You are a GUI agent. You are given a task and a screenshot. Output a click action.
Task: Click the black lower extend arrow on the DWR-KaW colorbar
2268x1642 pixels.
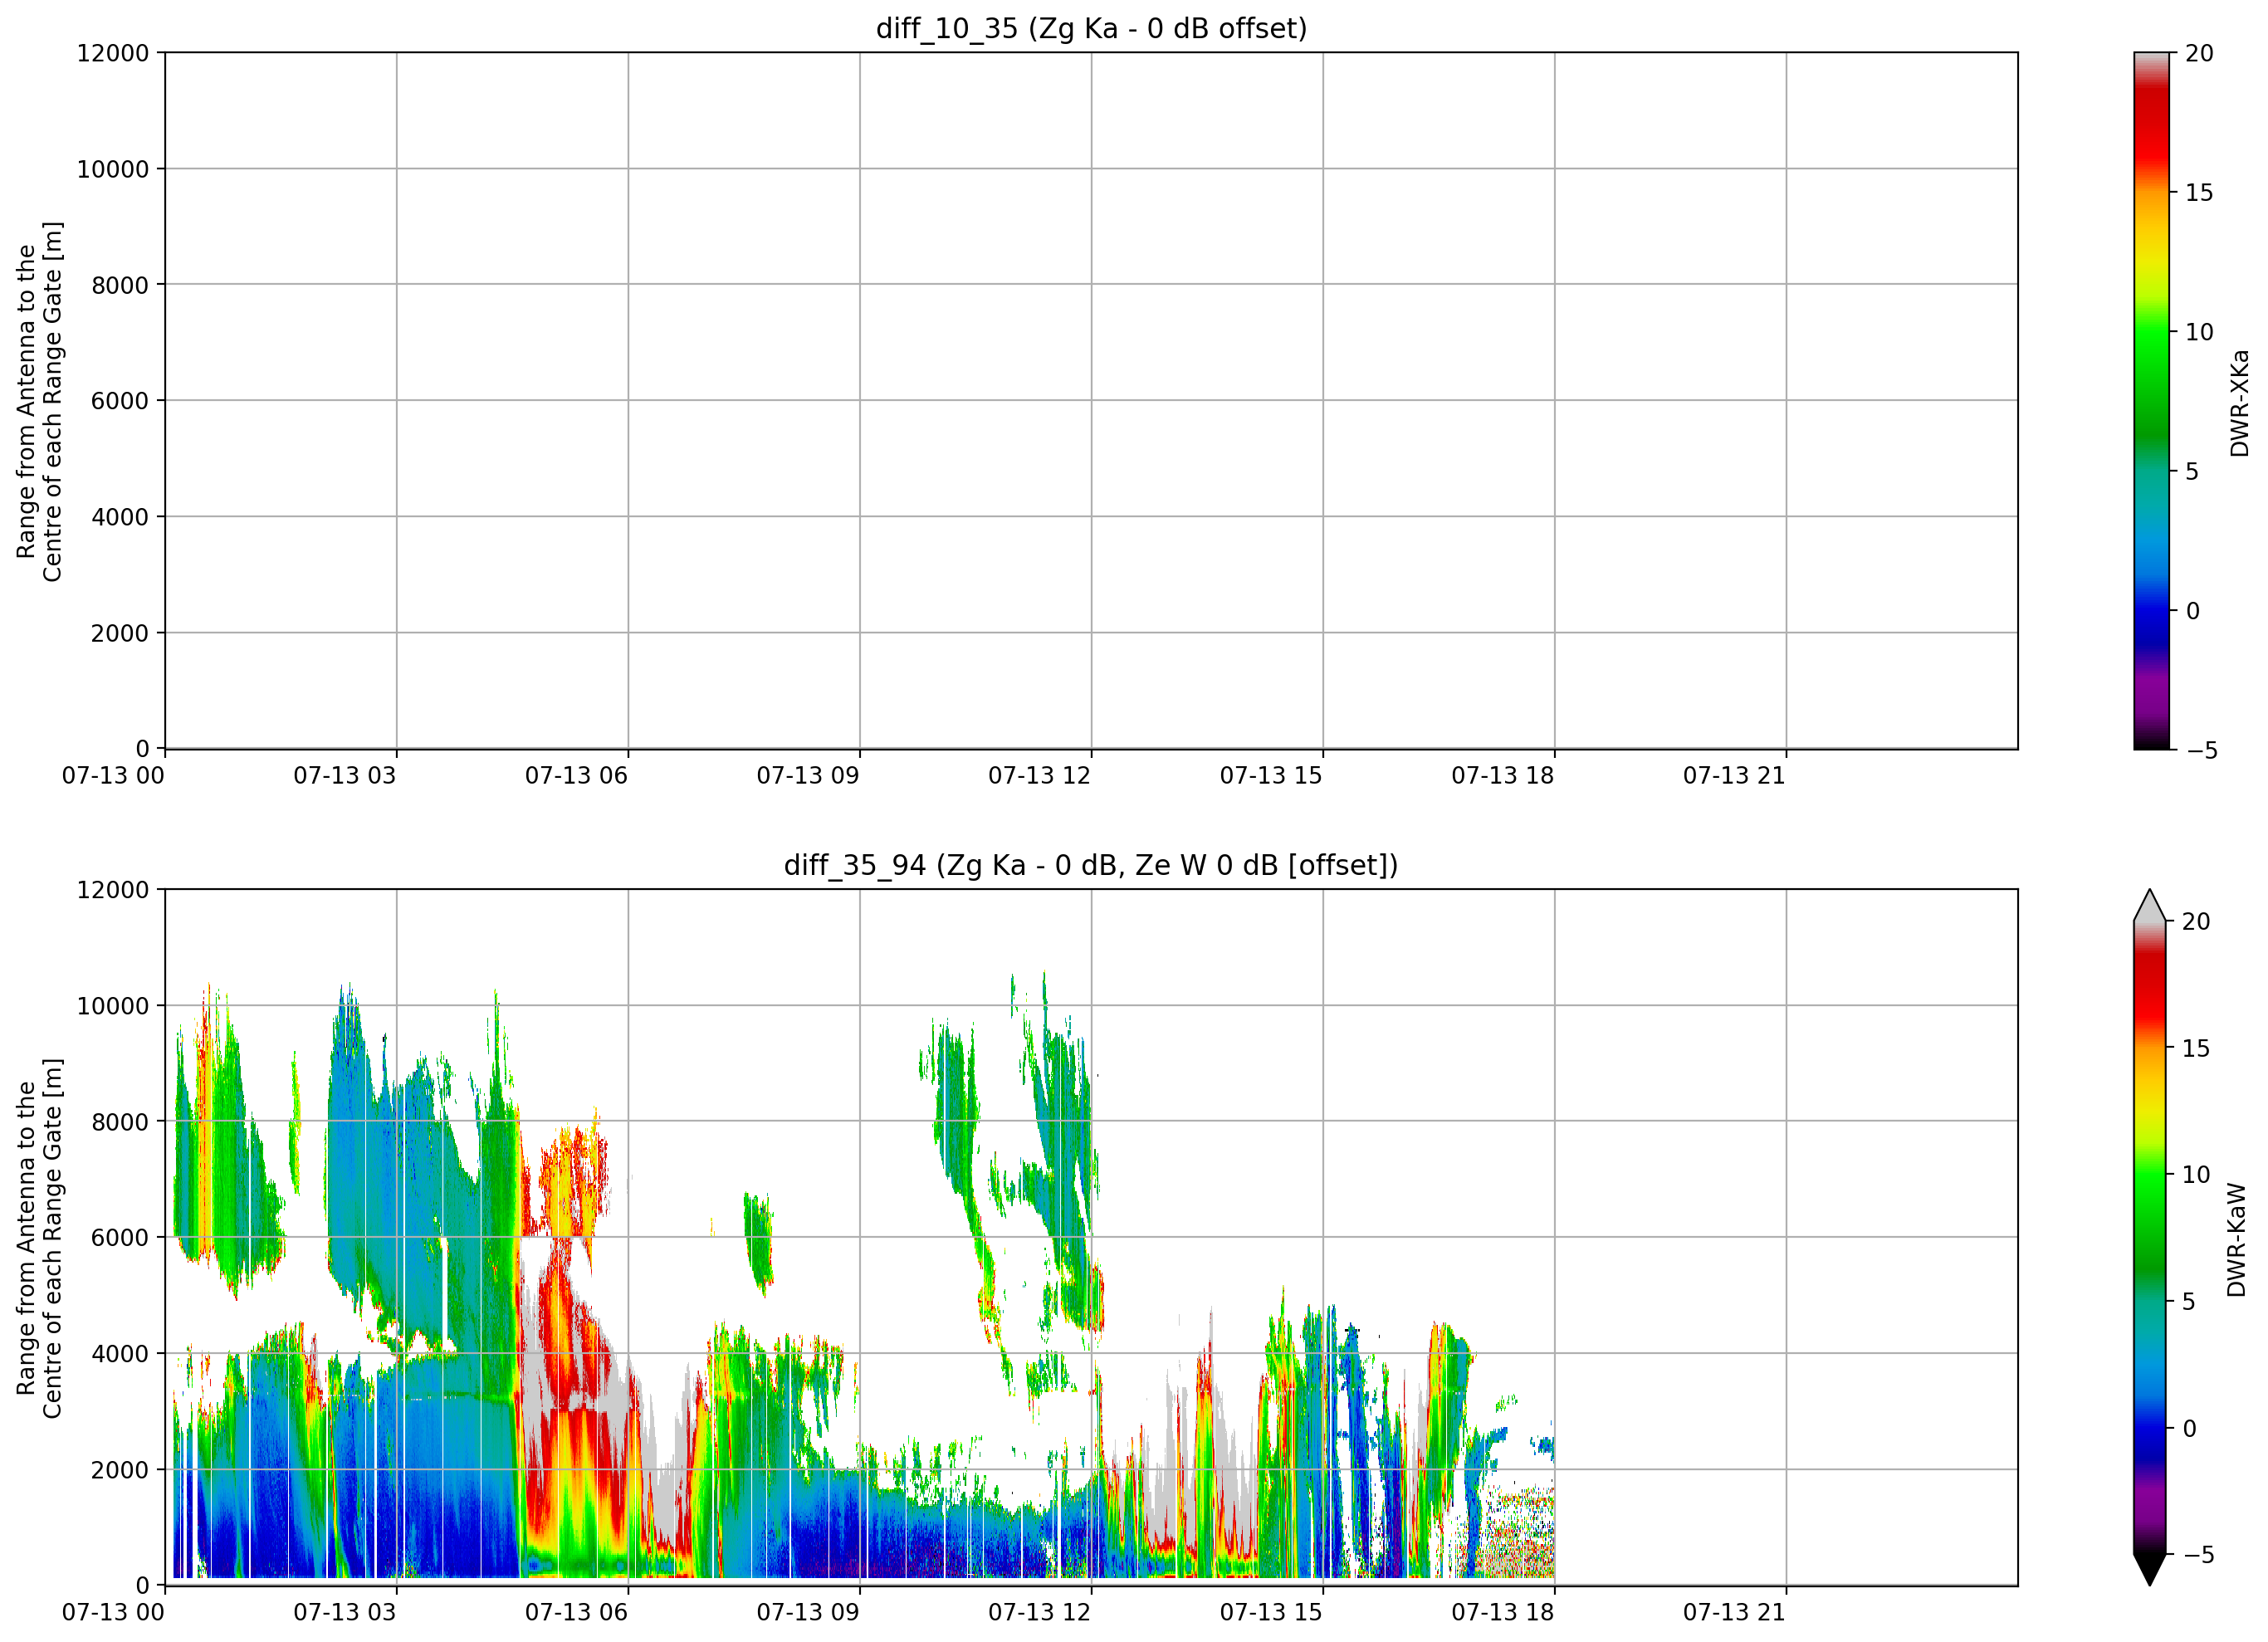2150,1570
